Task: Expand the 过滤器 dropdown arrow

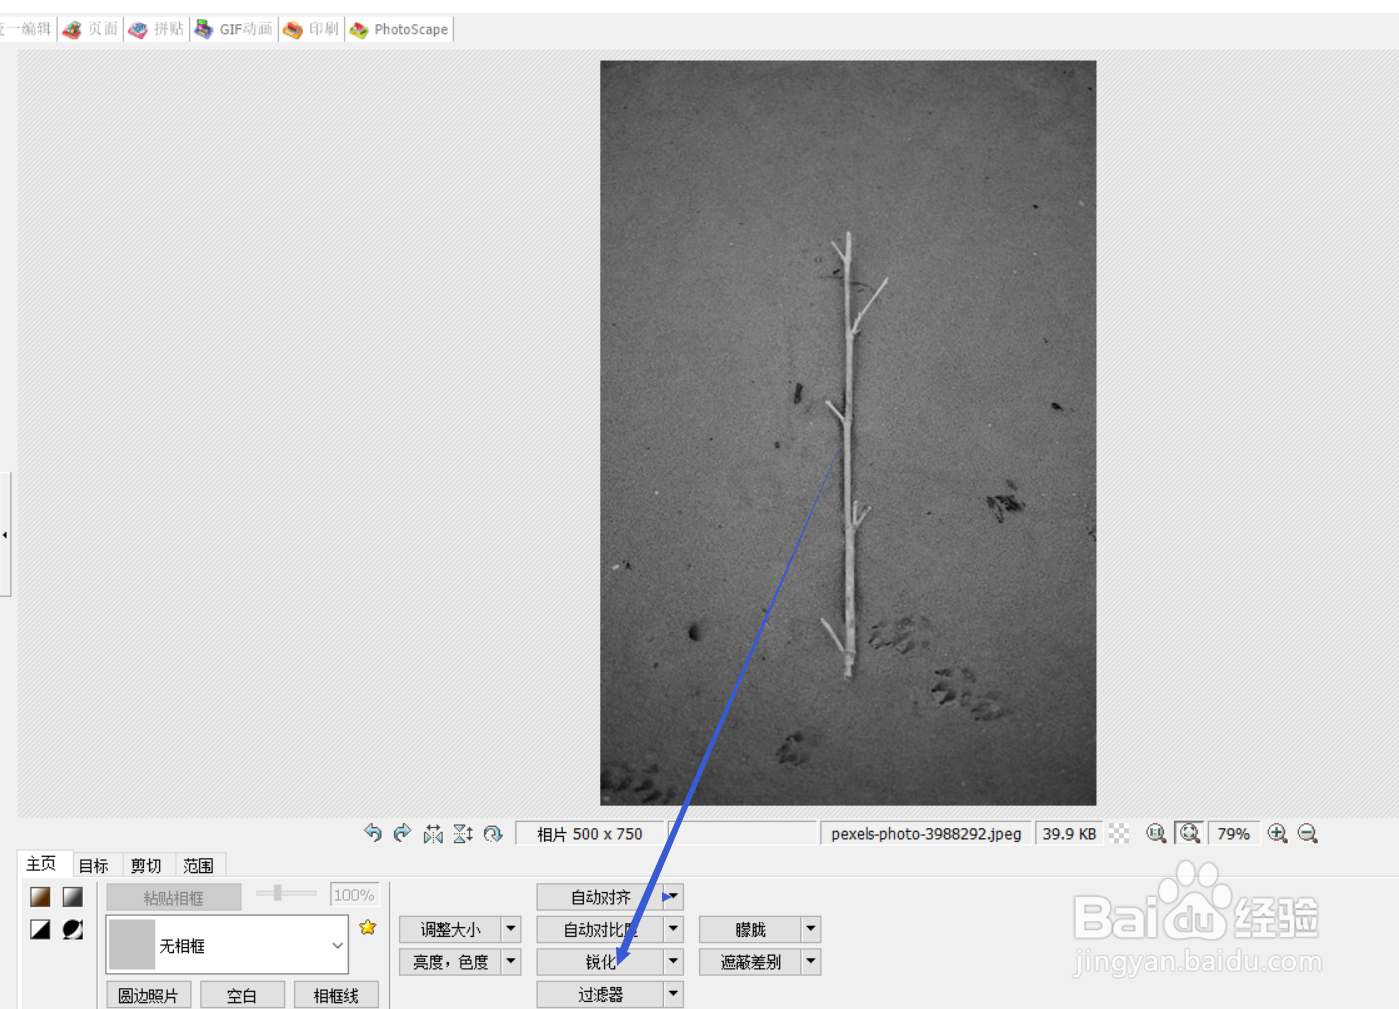Action: (673, 994)
